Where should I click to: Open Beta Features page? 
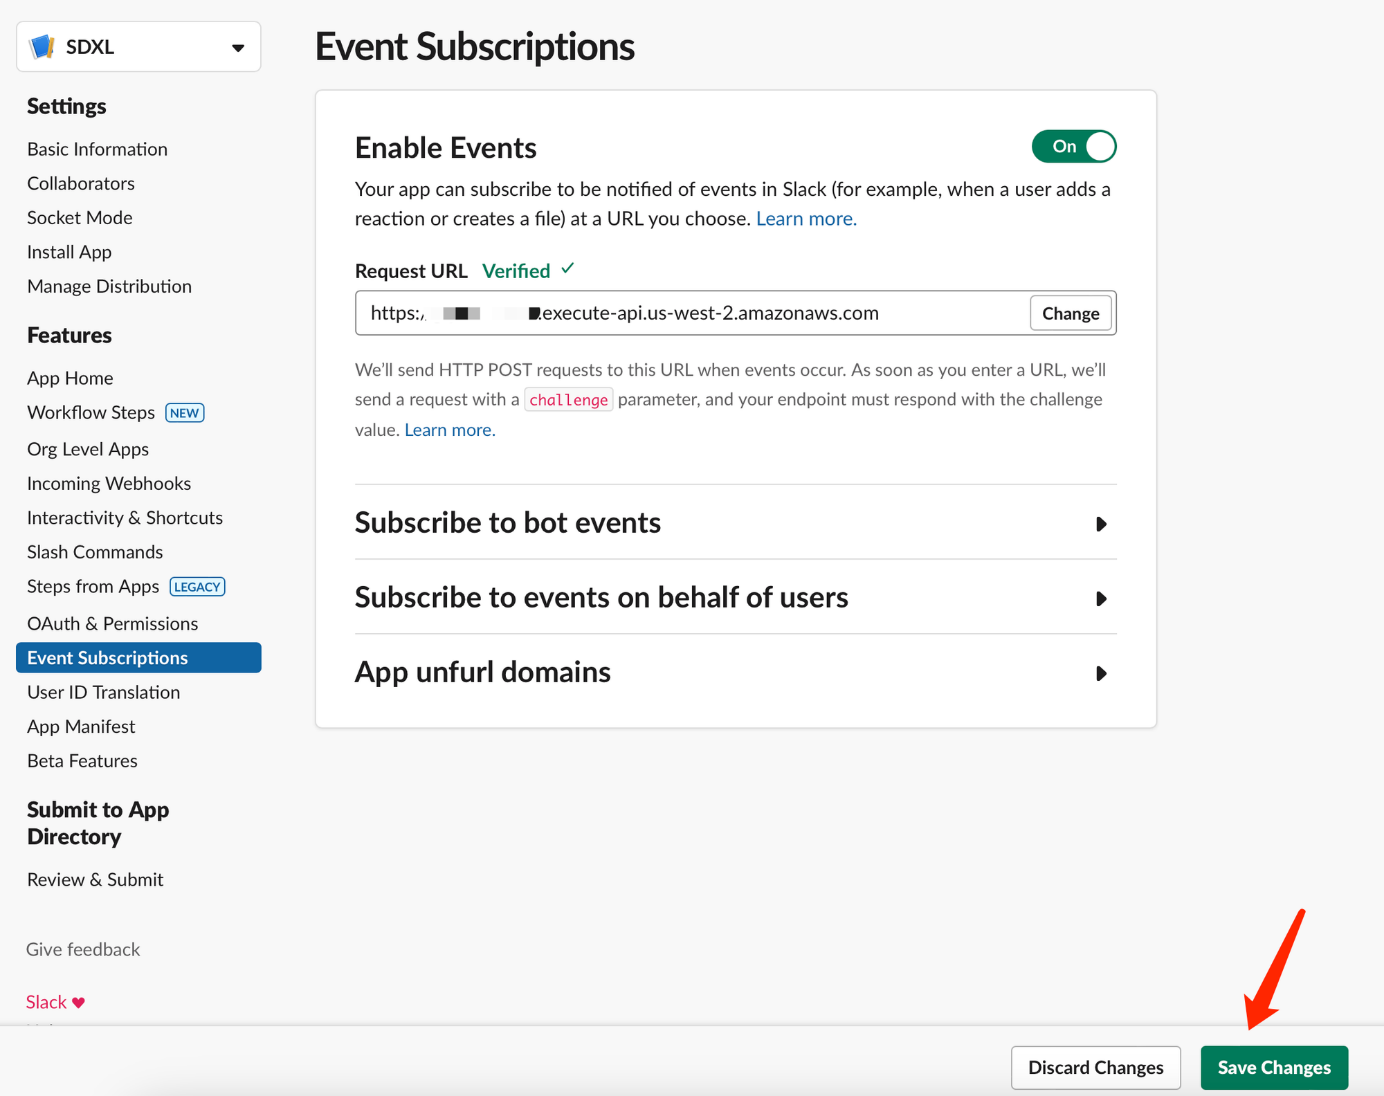pos(82,761)
